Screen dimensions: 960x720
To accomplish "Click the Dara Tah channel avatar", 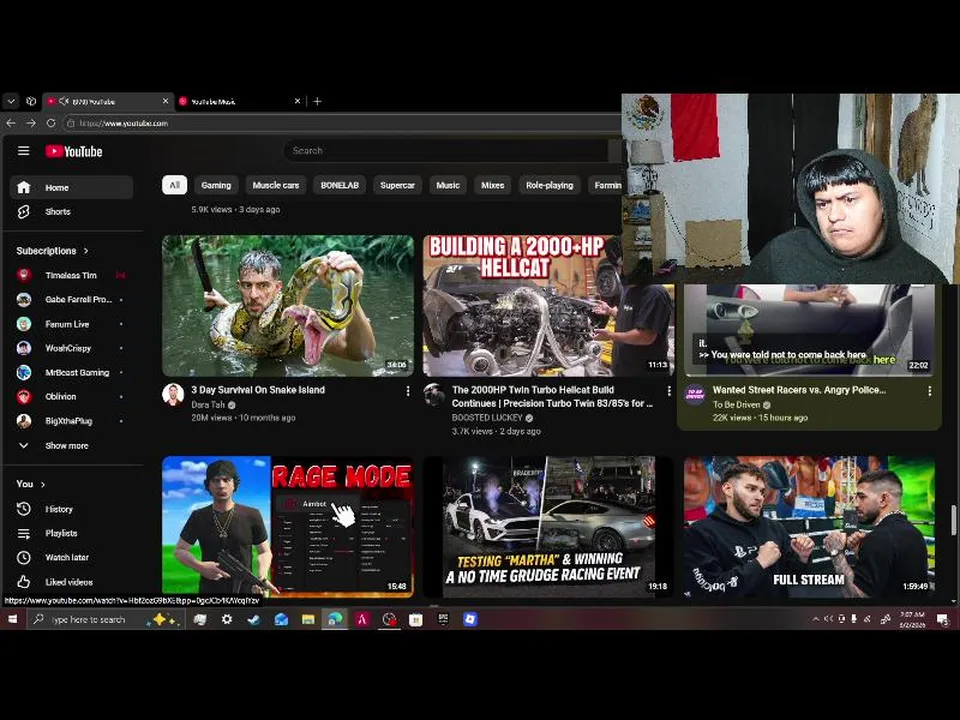I will (173, 395).
